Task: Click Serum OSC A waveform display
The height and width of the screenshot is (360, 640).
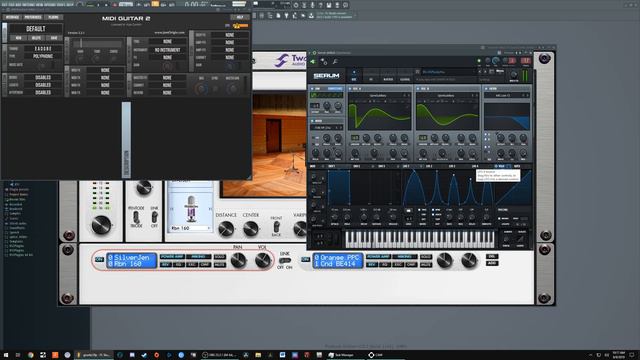Action: pyautogui.click(x=379, y=116)
